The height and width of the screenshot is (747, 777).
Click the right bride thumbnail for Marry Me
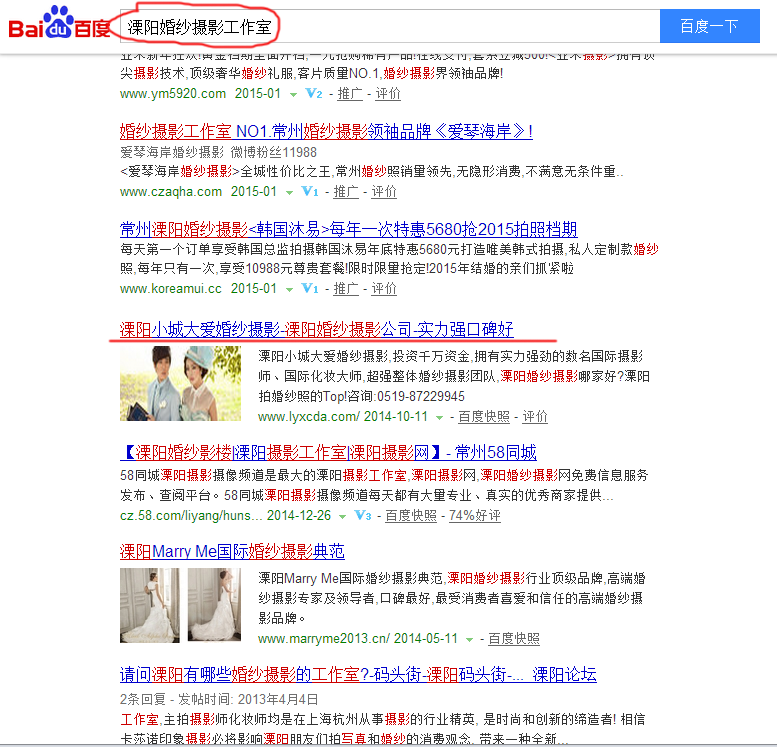tap(214, 605)
